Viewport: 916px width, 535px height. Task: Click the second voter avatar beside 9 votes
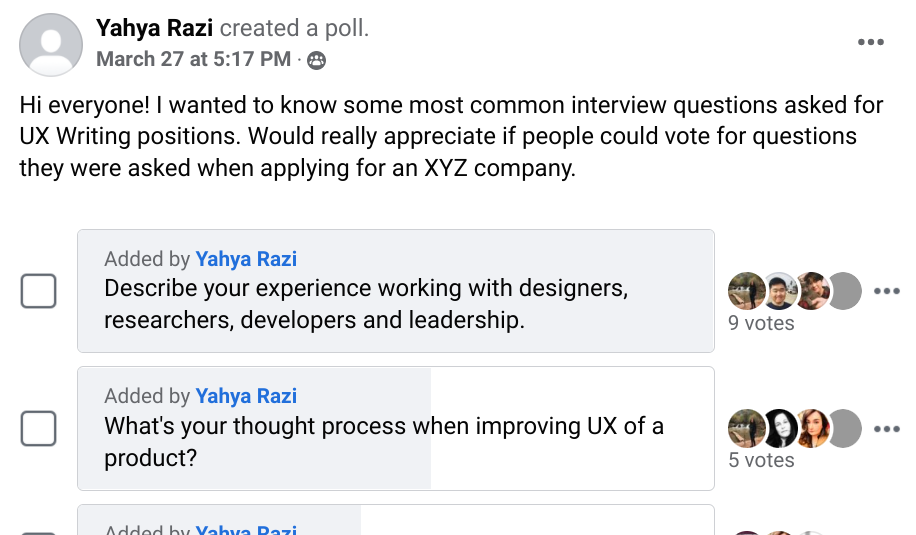point(779,291)
